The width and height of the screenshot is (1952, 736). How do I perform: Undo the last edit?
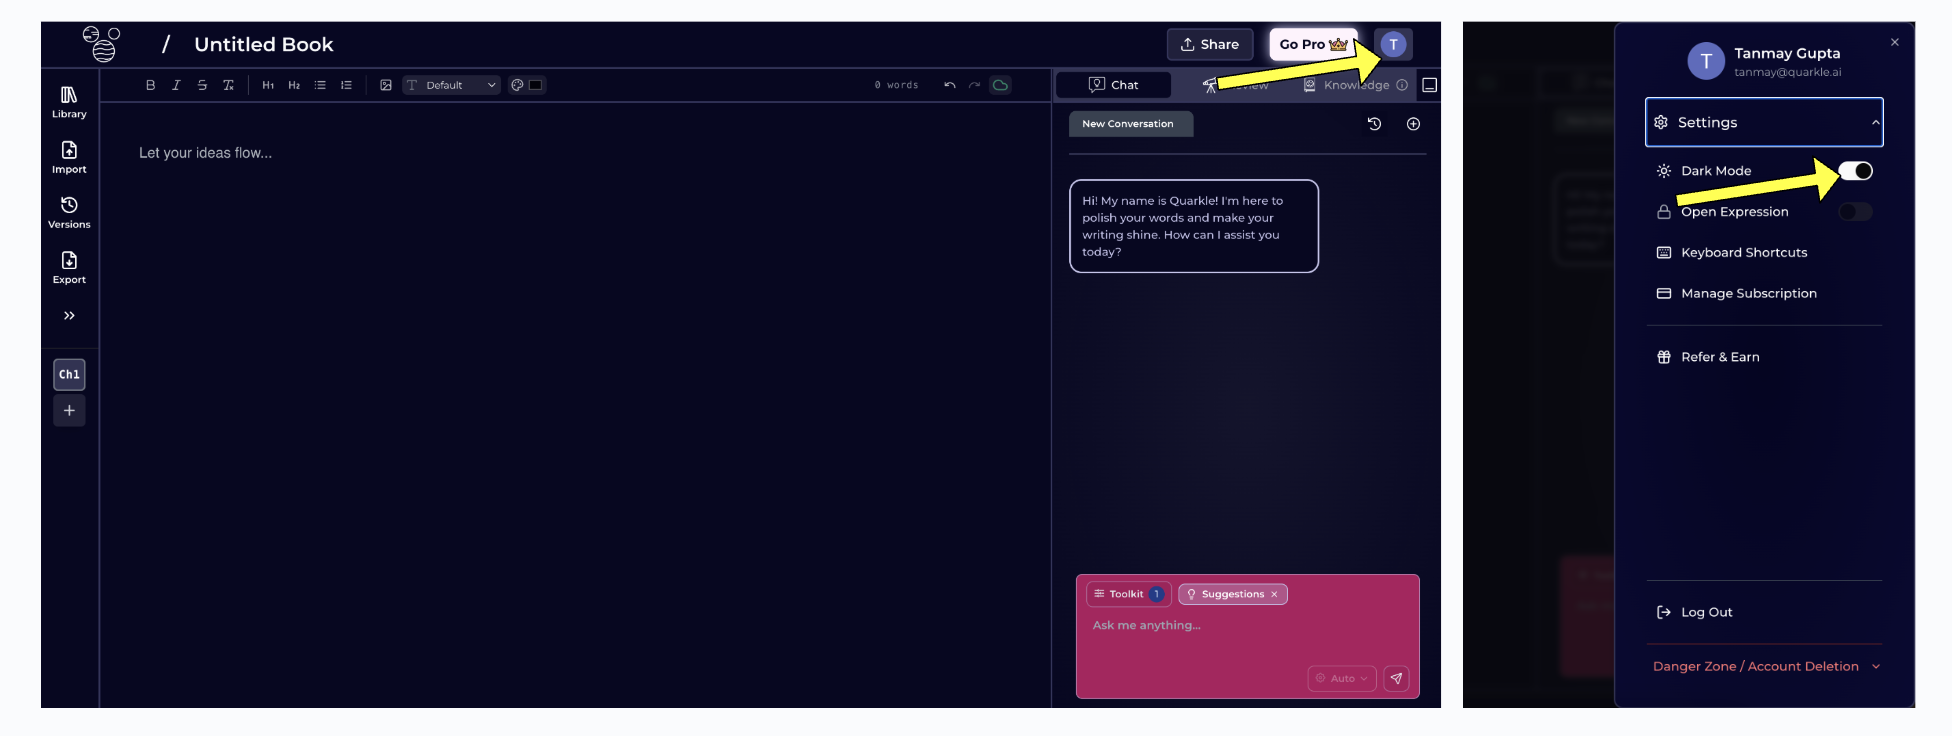[x=950, y=85]
